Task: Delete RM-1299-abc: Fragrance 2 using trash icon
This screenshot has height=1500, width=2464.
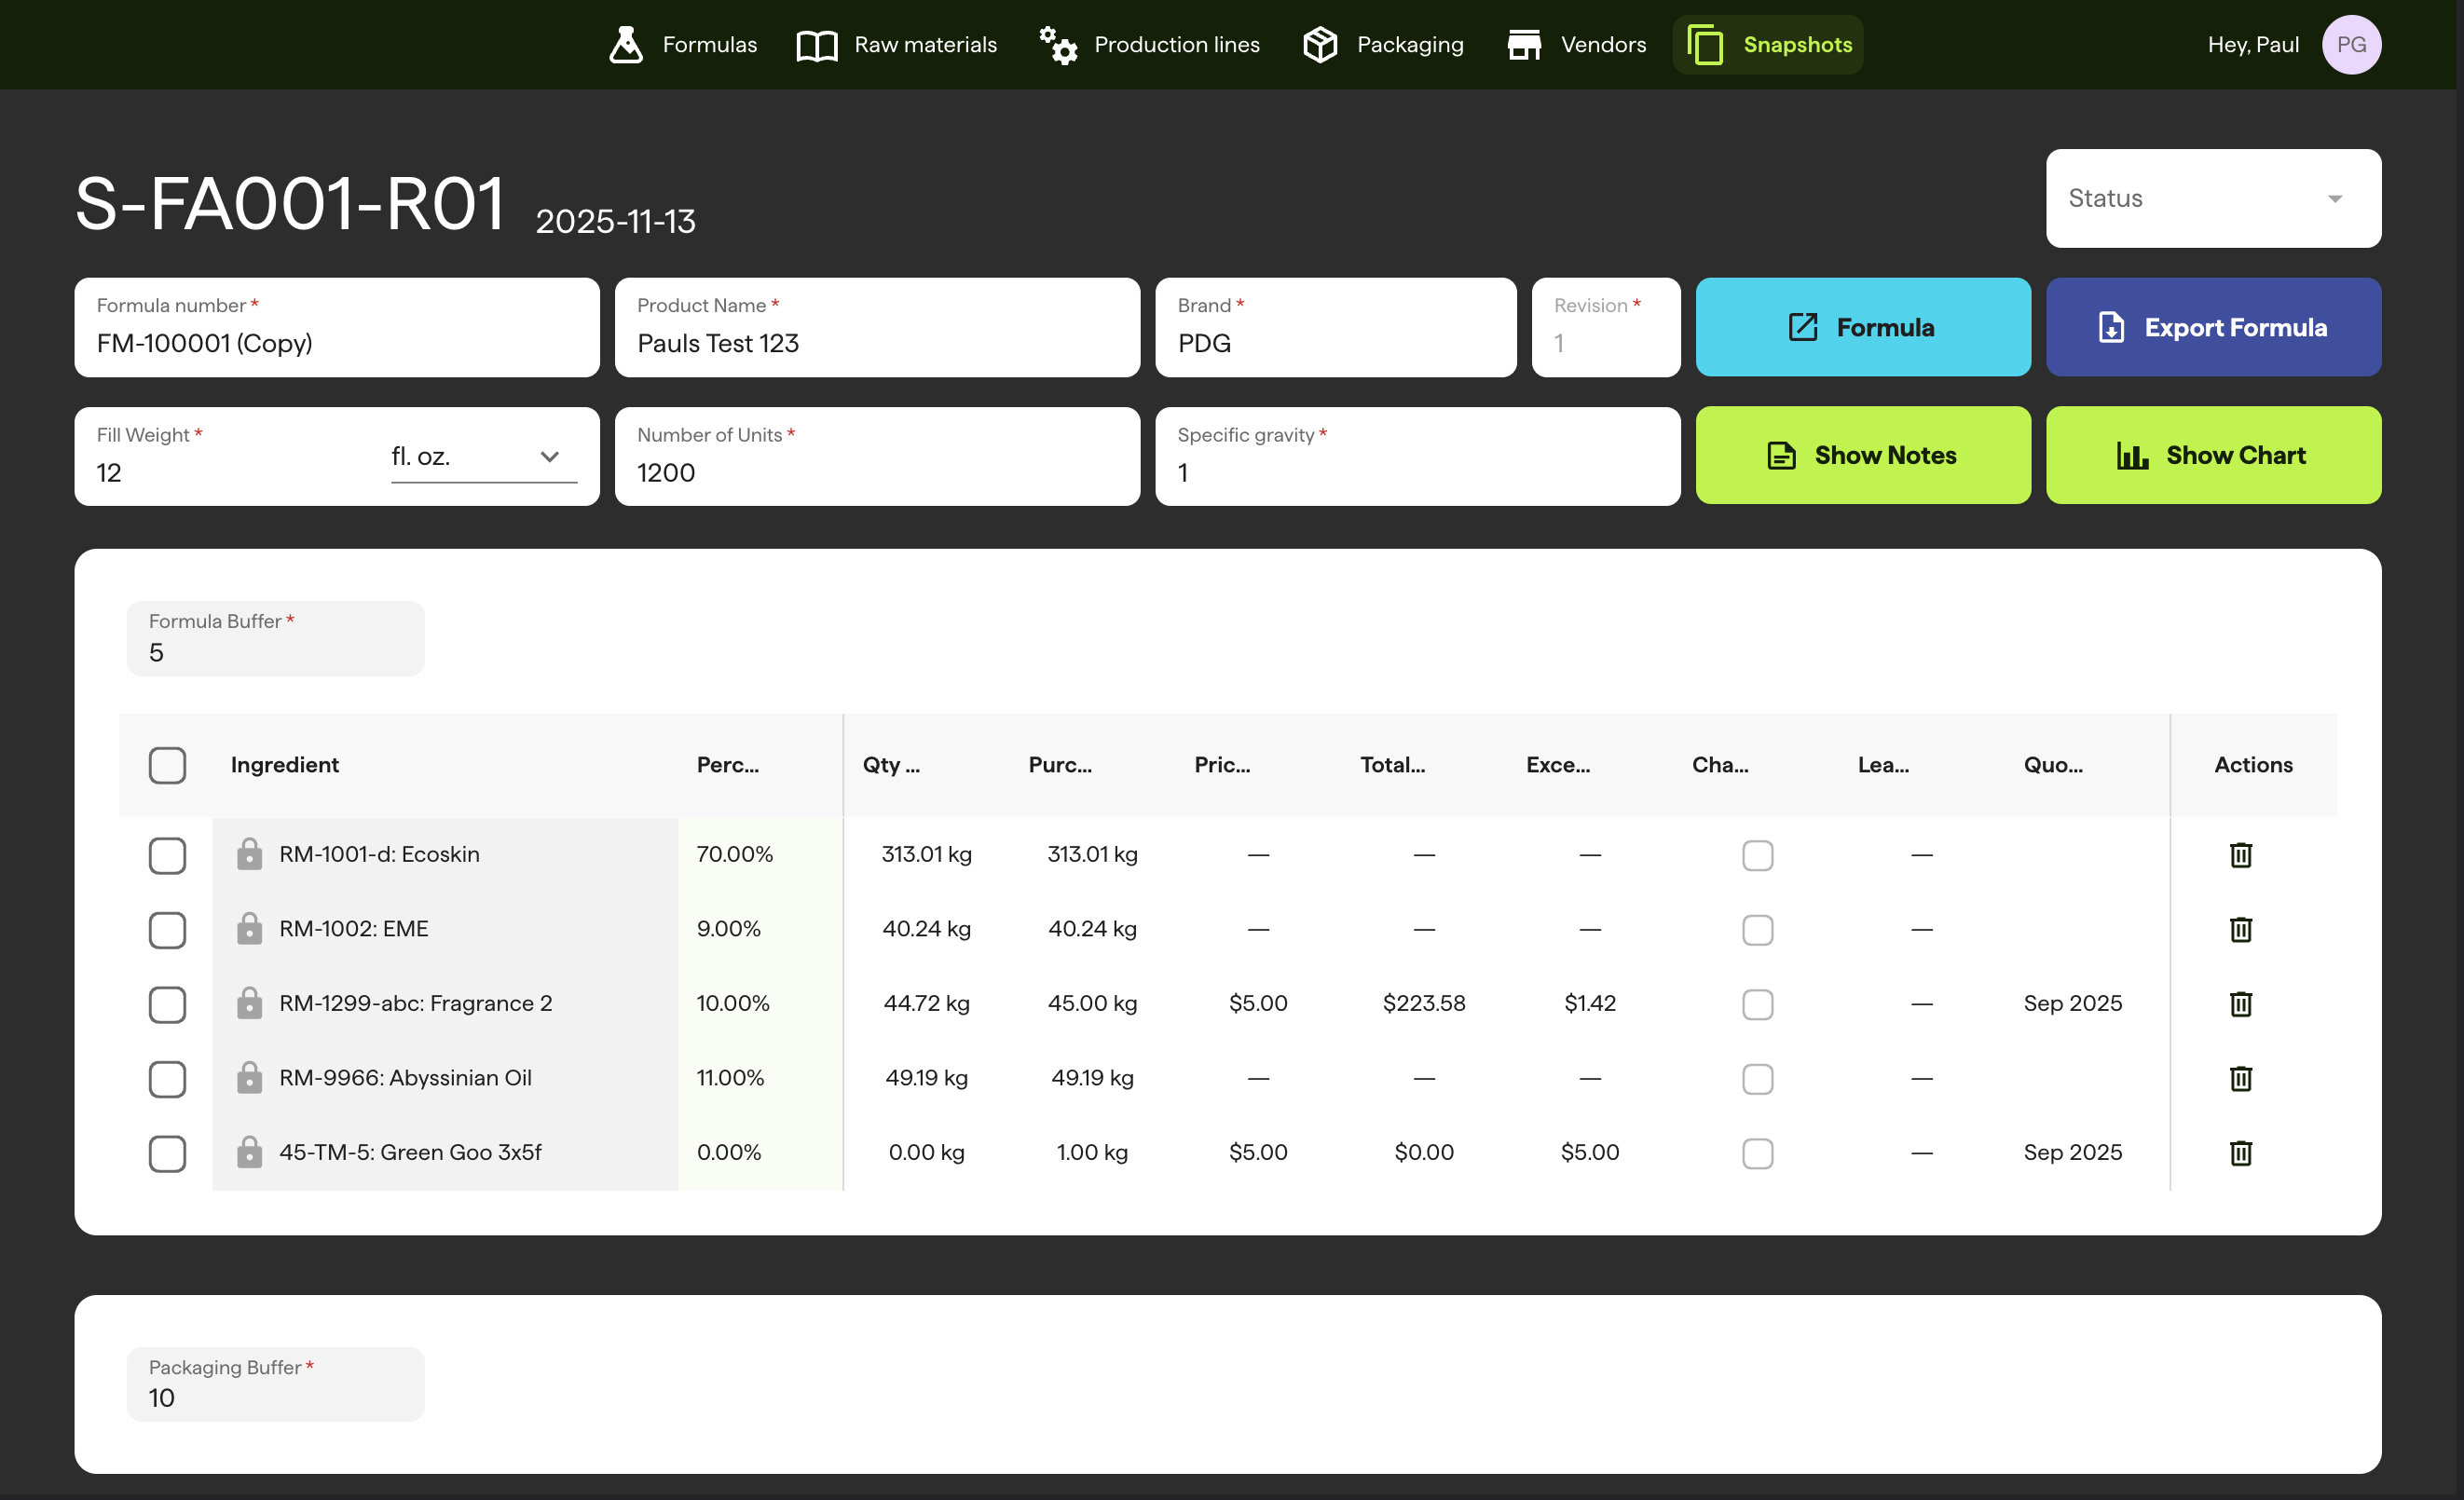Action: (x=2241, y=1005)
